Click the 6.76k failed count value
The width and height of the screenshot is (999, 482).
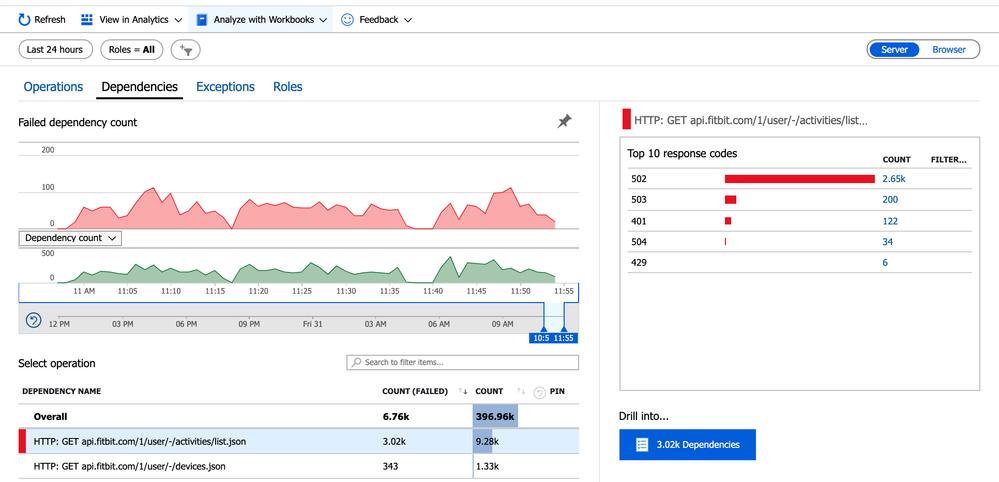(395, 417)
